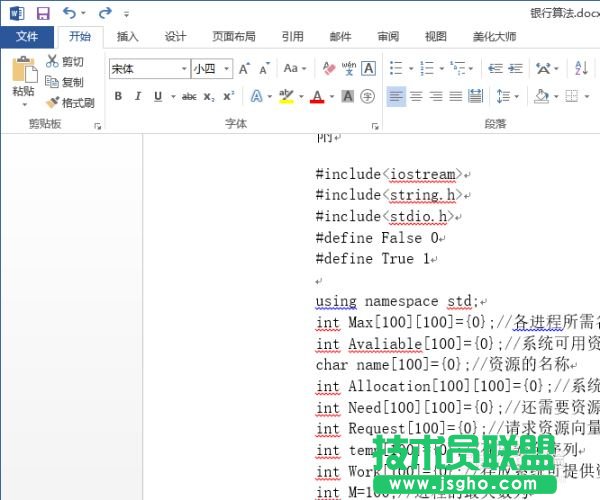Decrease paragraph indent
The width and height of the screenshot is (600, 500).
495,69
